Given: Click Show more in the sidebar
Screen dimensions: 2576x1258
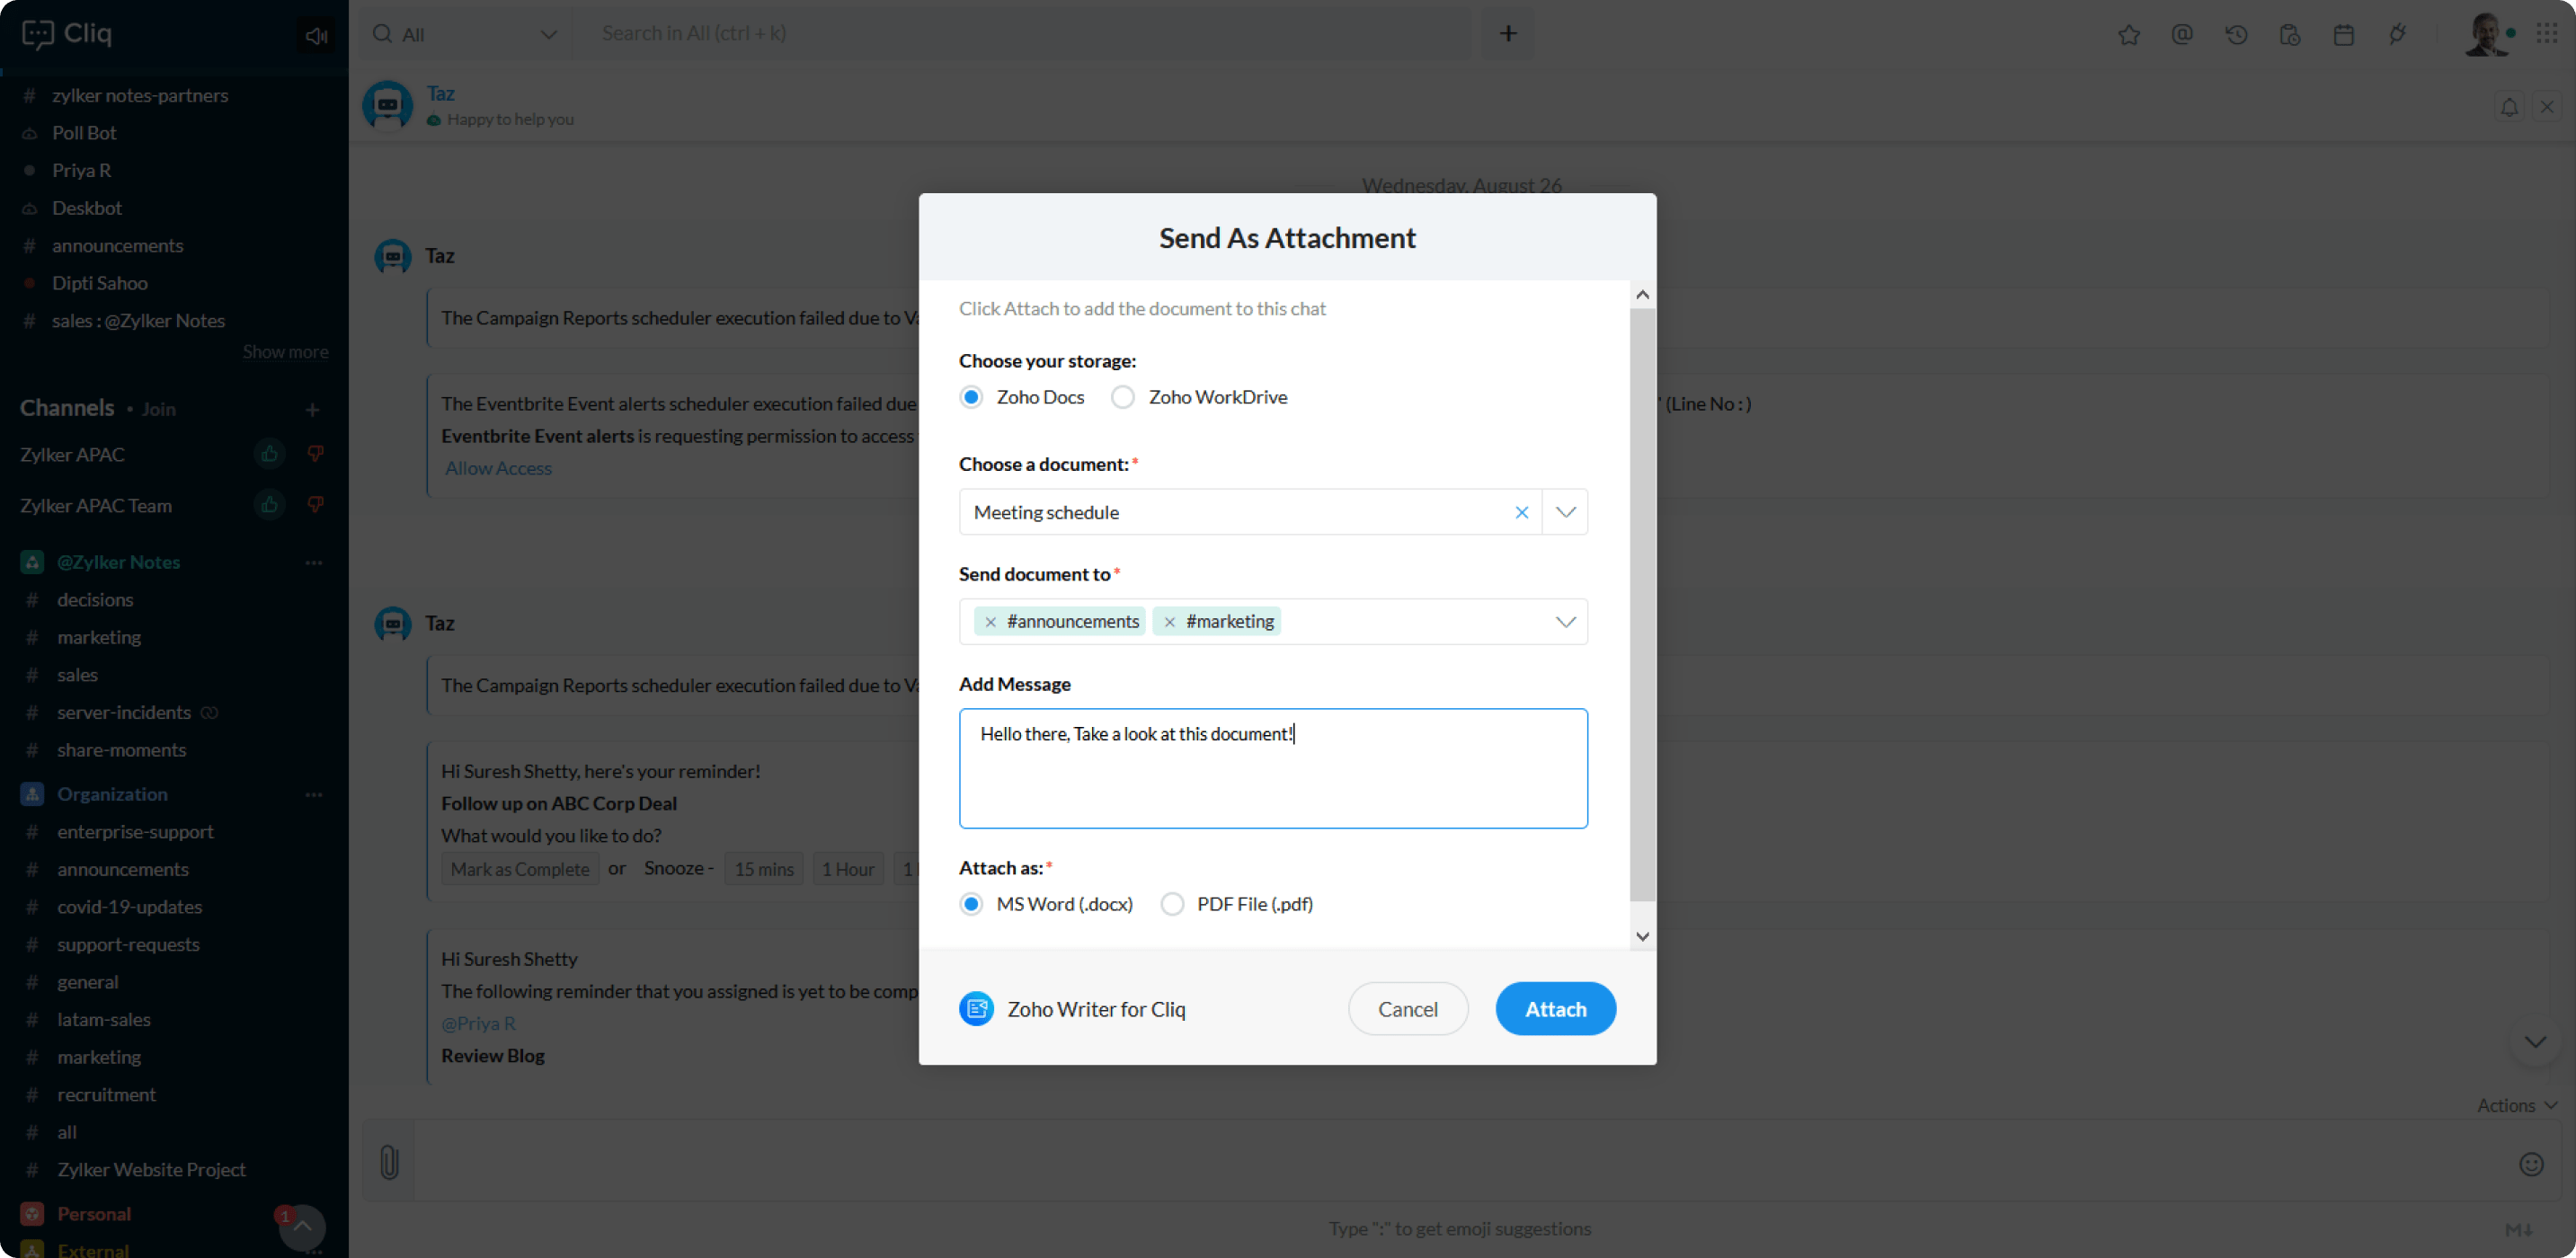Looking at the screenshot, I should pyautogui.click(x=285, y=352).
